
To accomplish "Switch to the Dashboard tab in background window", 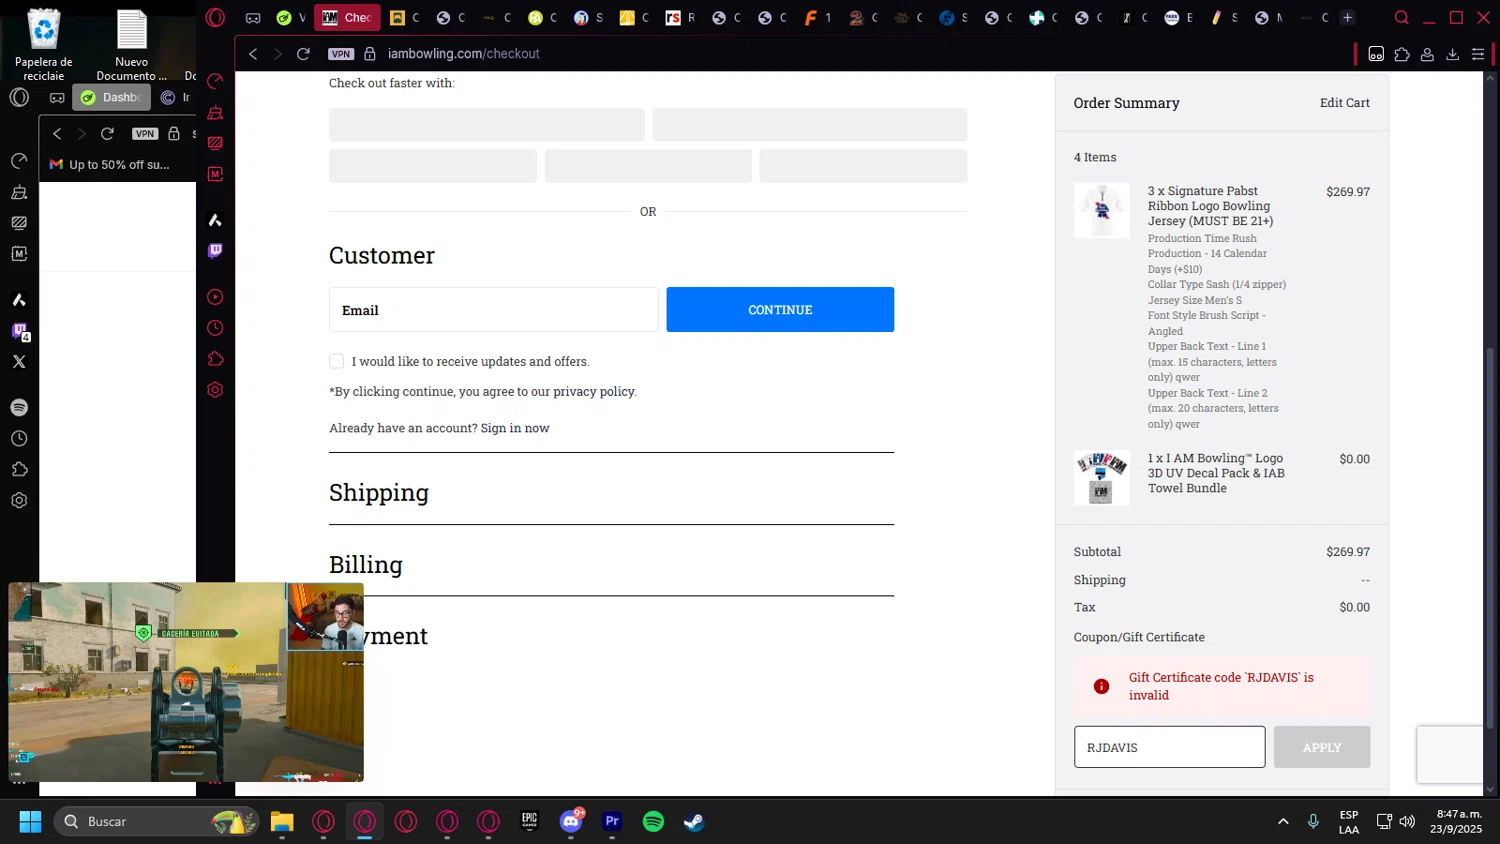I will (x=111, y=97).
